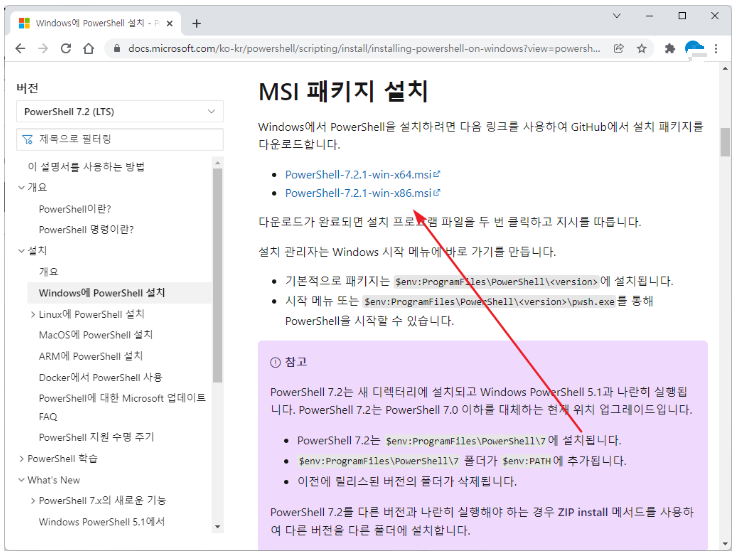Click the $env:ProgramFiles\PowerShell\<version>\pwsh.exe code text
The height and width of the screenshot is (553, 738).
(489, 302)
